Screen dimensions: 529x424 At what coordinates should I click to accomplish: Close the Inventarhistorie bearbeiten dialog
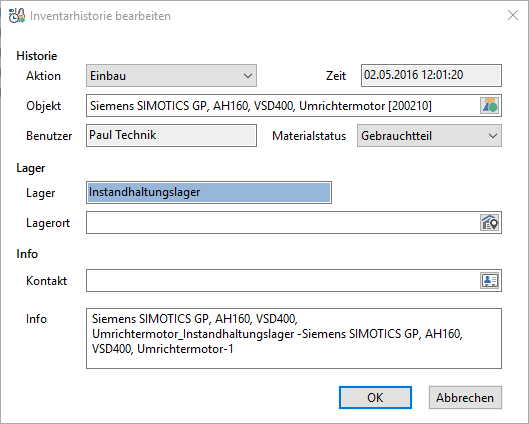(x=513, y=15)
